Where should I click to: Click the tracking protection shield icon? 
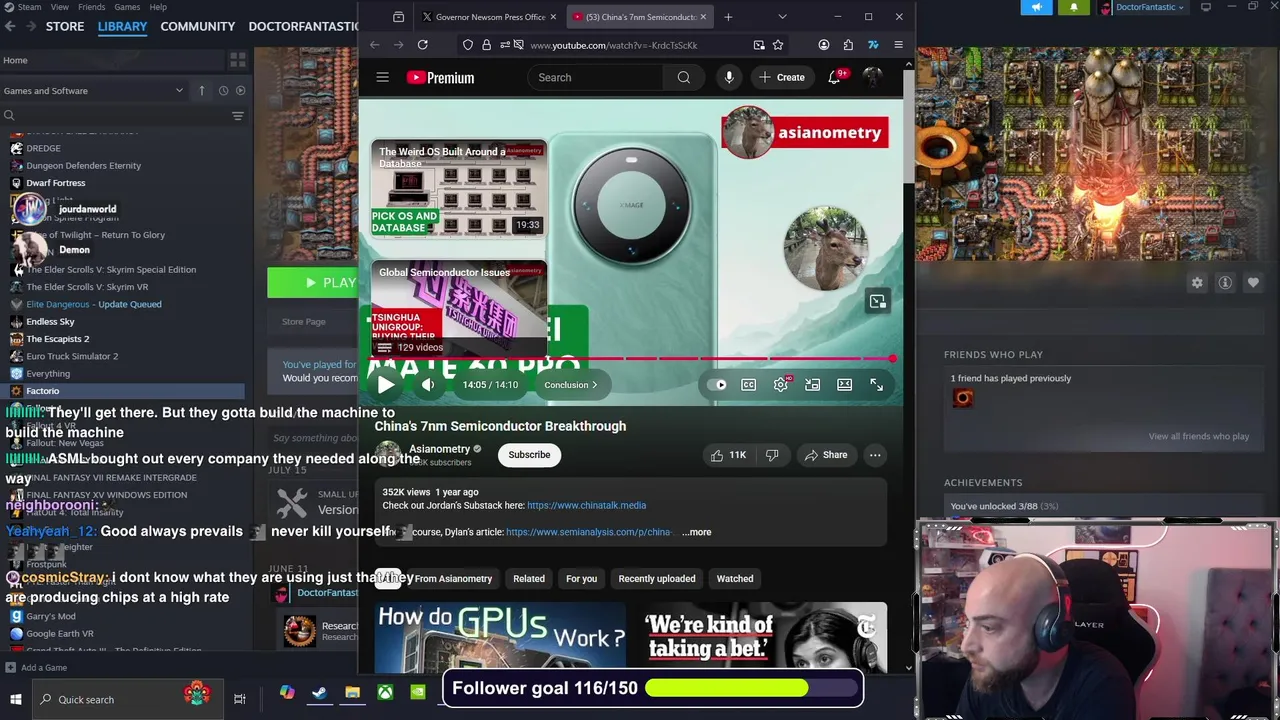467,45
